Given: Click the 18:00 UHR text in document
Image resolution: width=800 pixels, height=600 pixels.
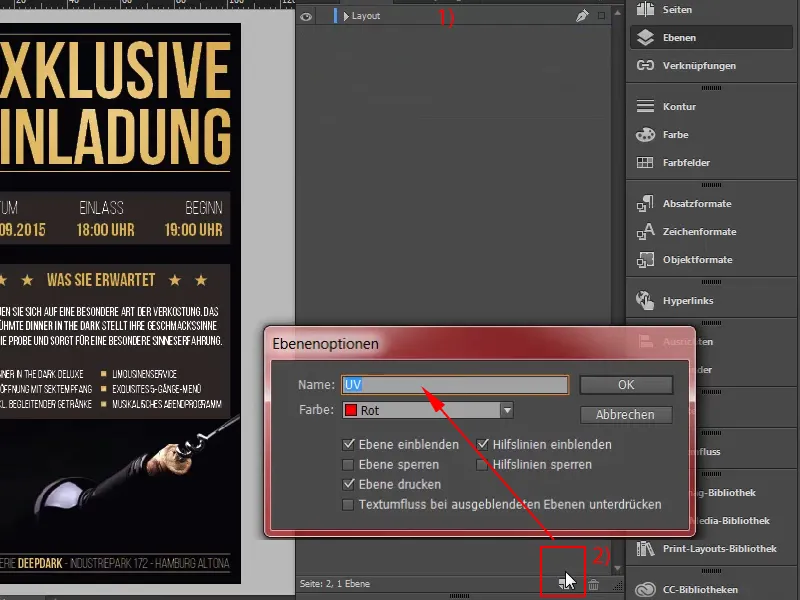Looking at the screenshot, I should click(106, 230).
